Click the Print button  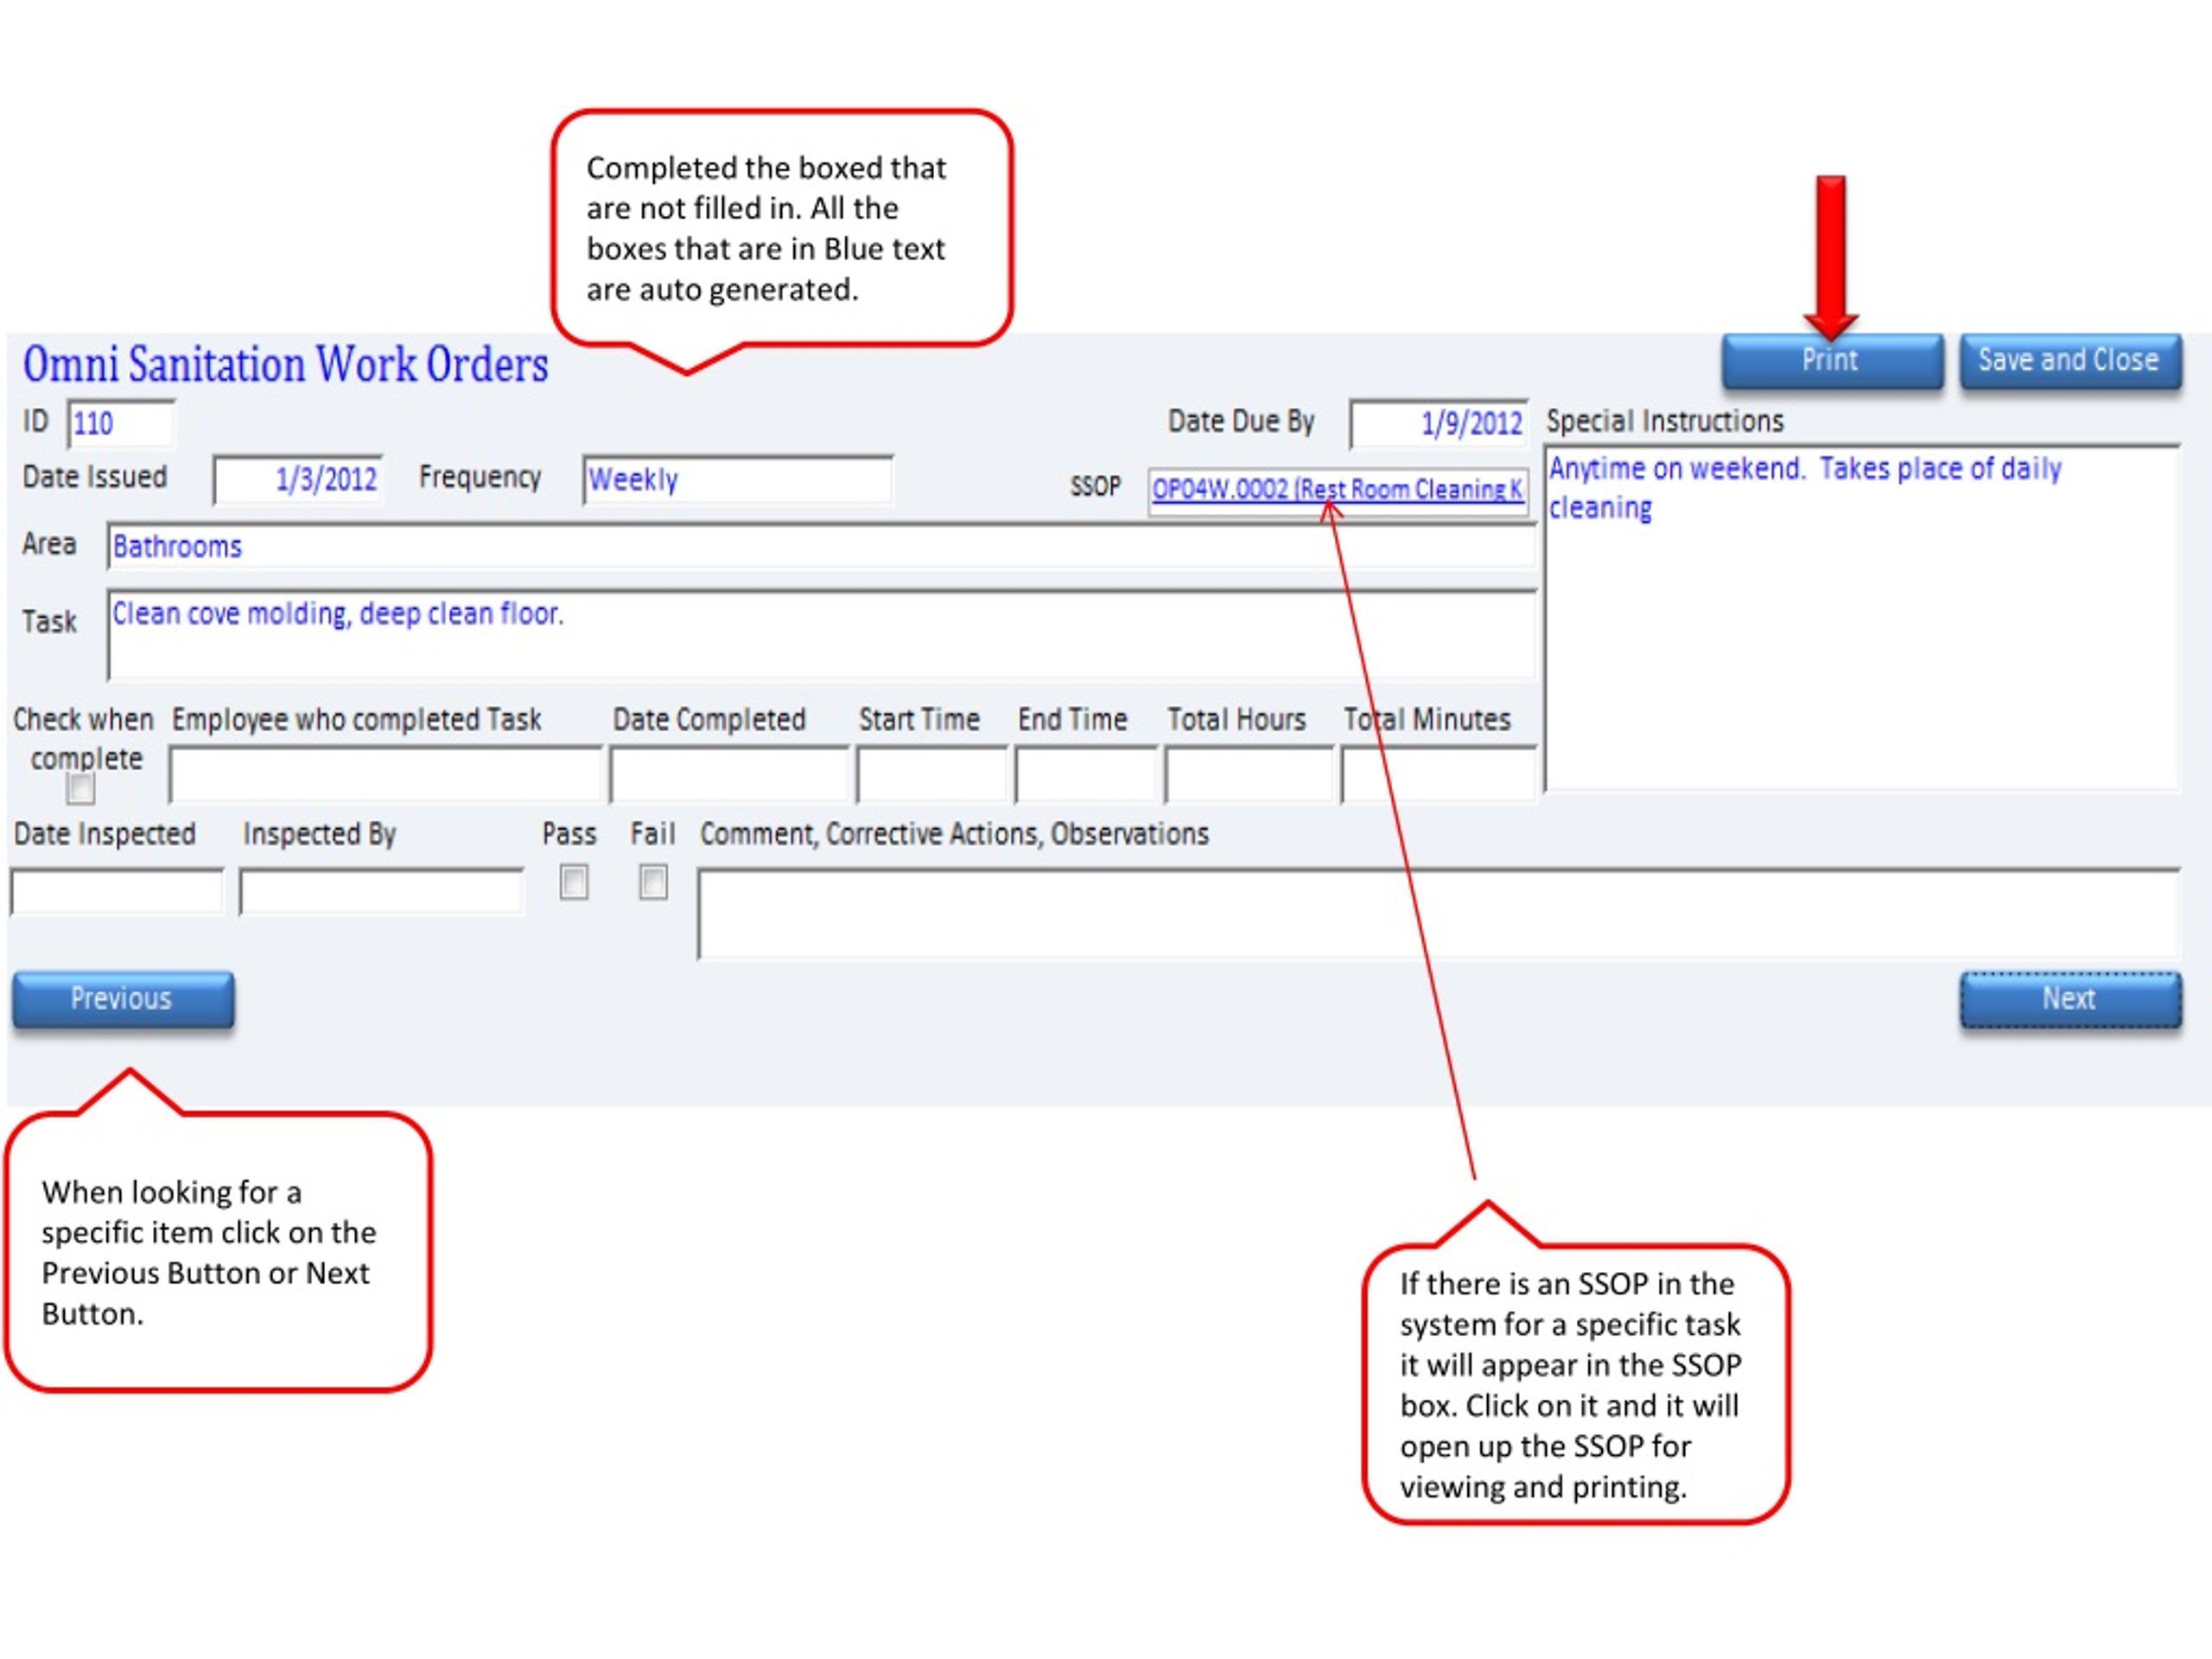tap(1832, 361)
